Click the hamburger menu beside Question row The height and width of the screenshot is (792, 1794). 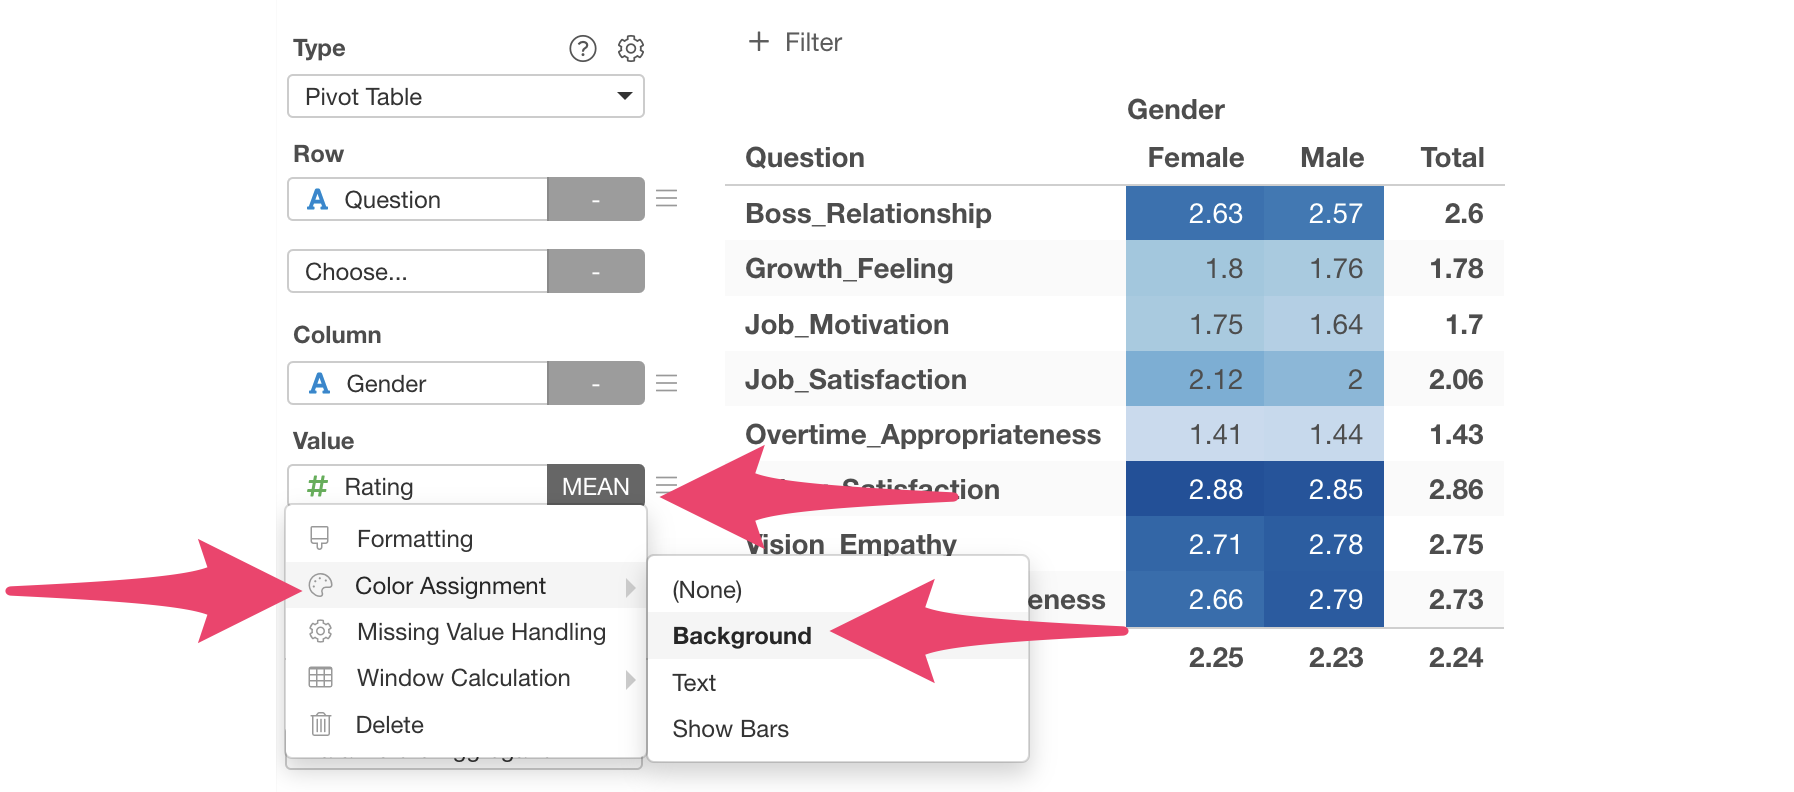(667, 199)
